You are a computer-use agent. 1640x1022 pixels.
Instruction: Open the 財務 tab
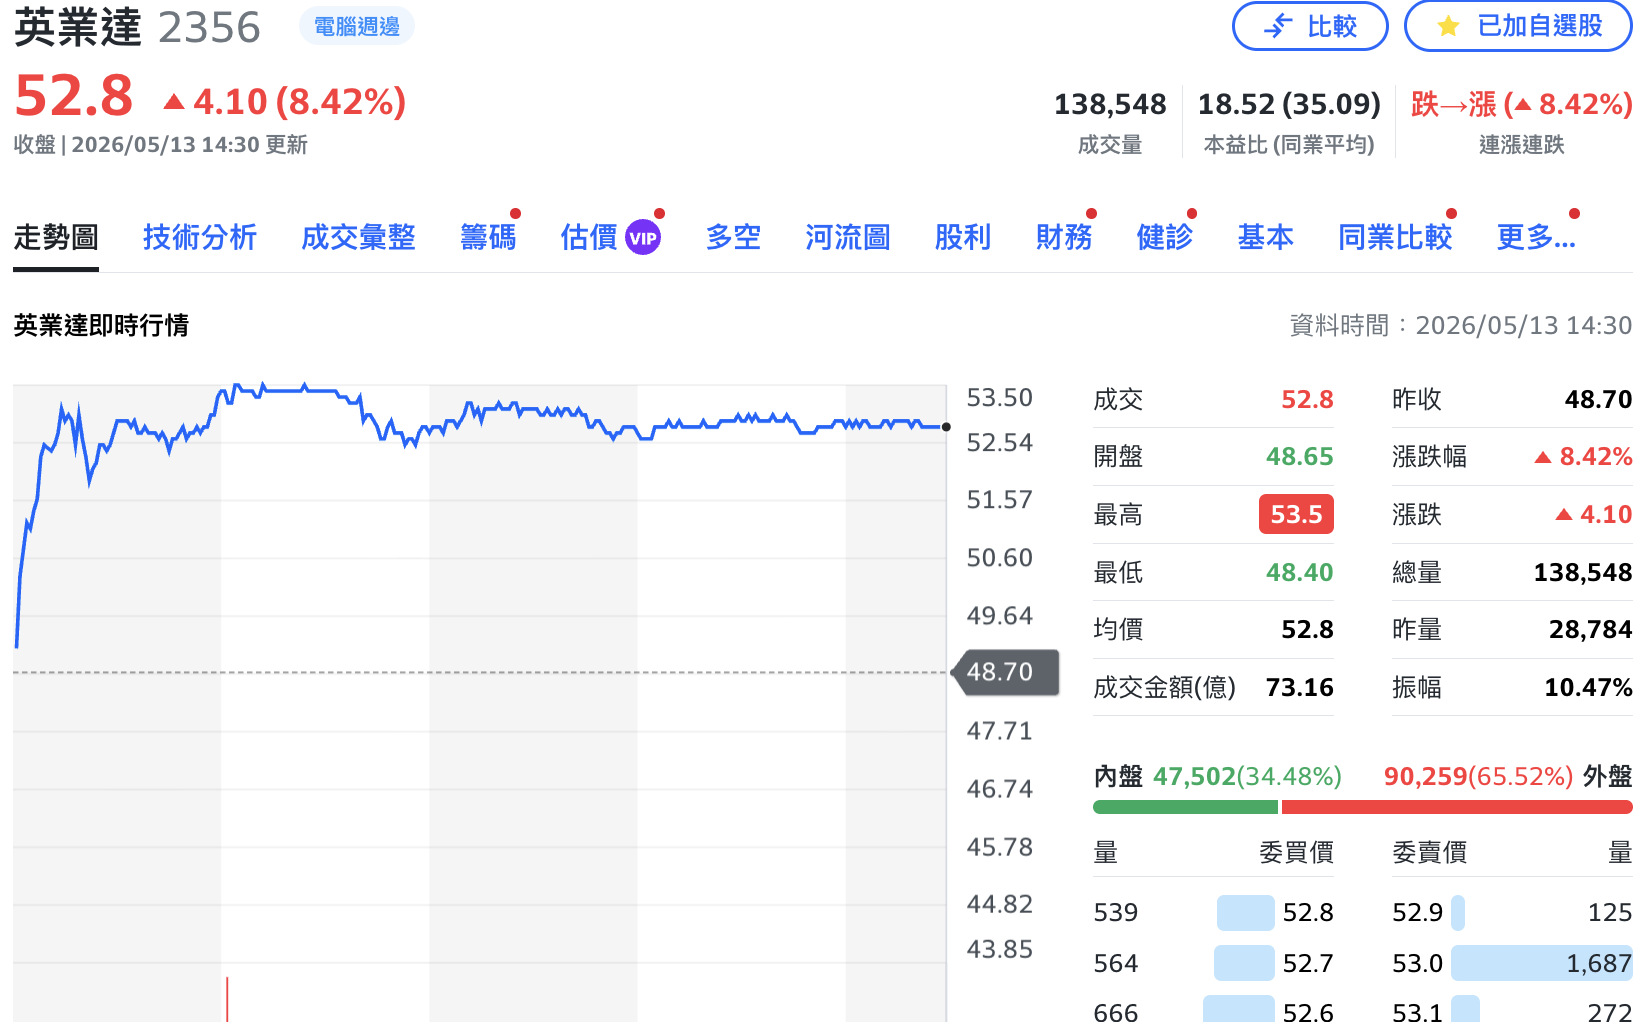(1064, 237)
